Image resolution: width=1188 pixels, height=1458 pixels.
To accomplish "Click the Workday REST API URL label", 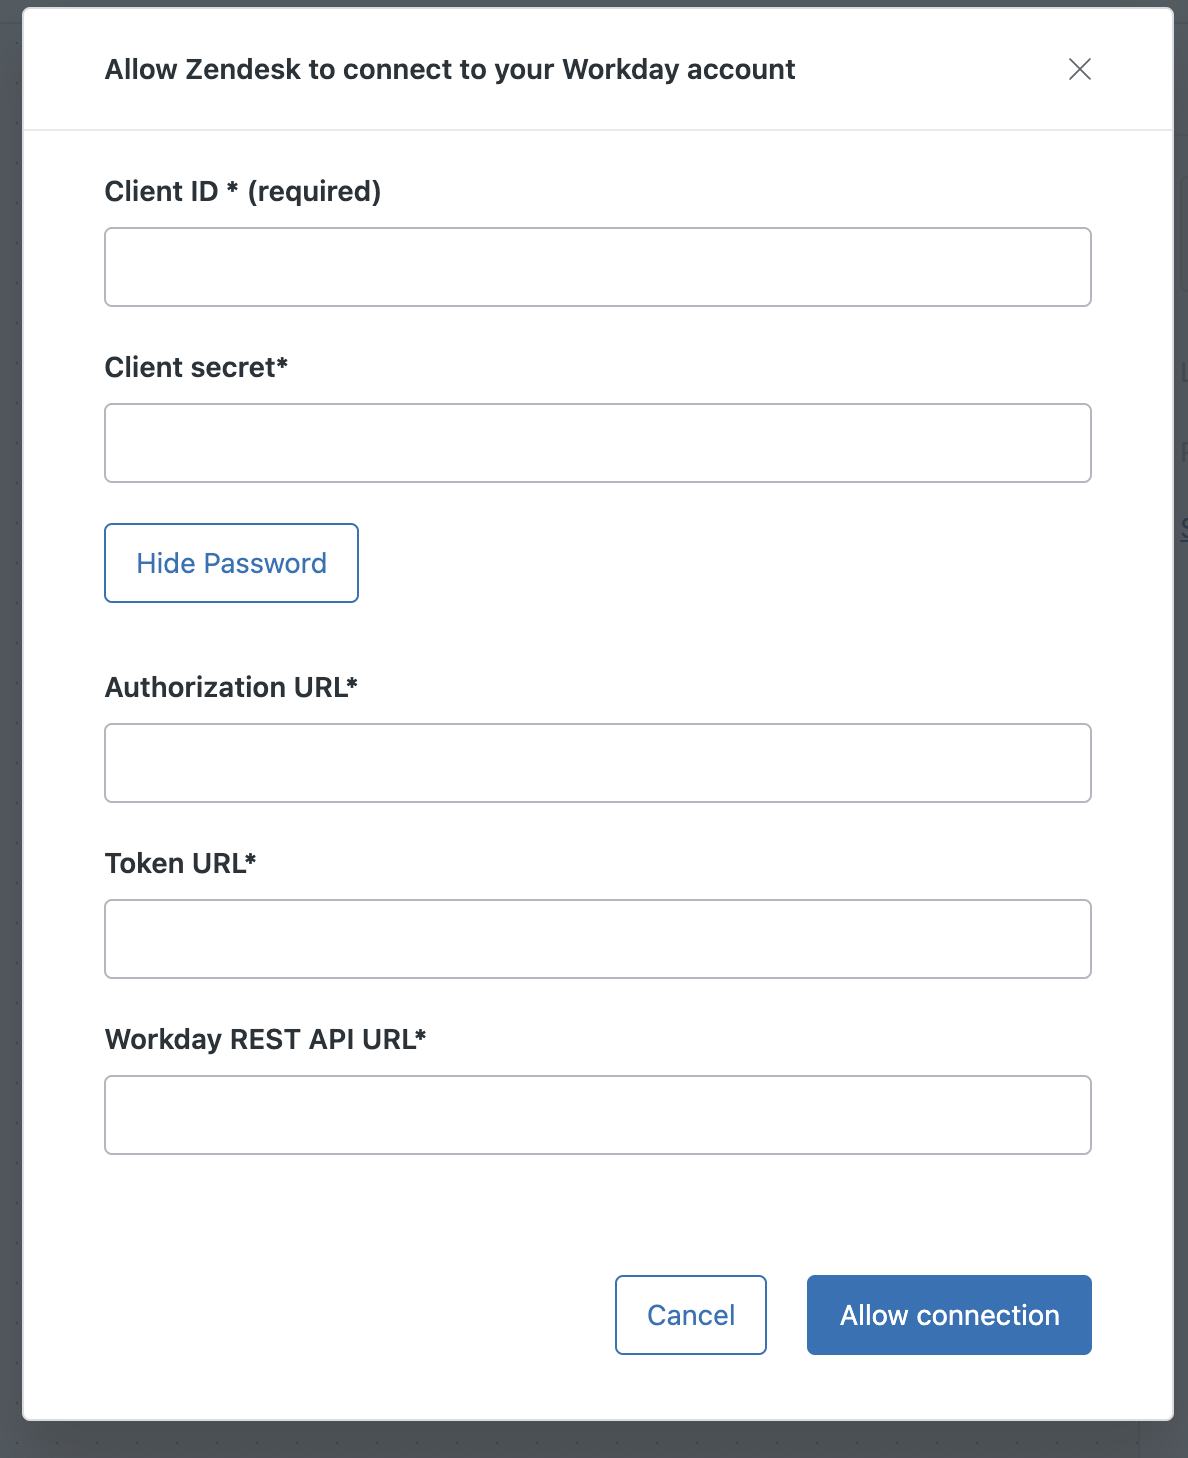I will coord(259,1039).
